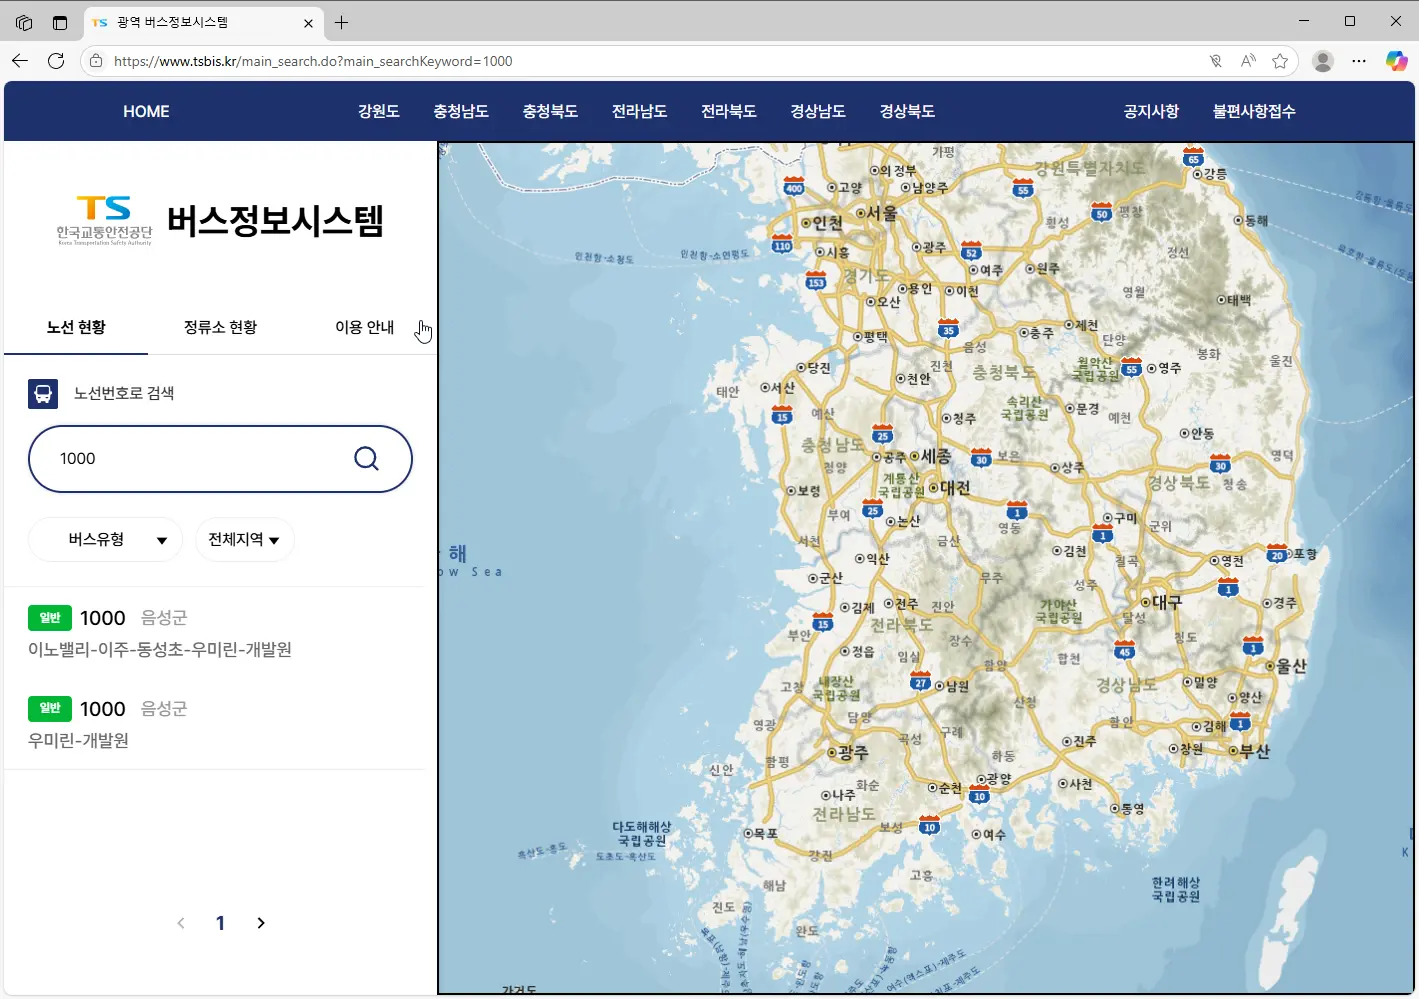The height and width of the screenshot is (999, 1419).
Task: Click the magnifier icon to search route 1000
Action: [x=364, y=458]
